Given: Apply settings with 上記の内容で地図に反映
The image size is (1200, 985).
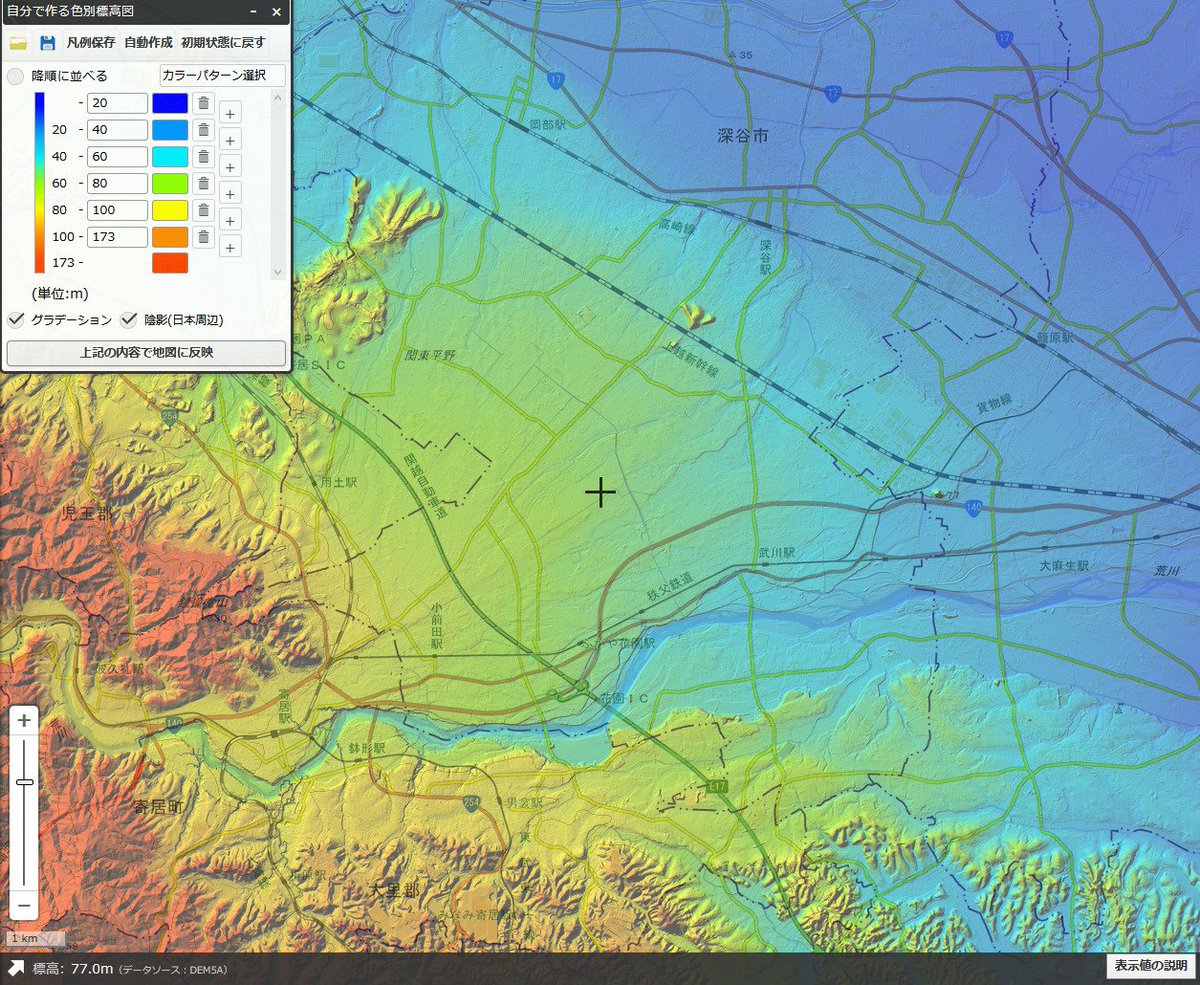Looking at the screenshot, I should pyautogui.click(x=146, y=353).
